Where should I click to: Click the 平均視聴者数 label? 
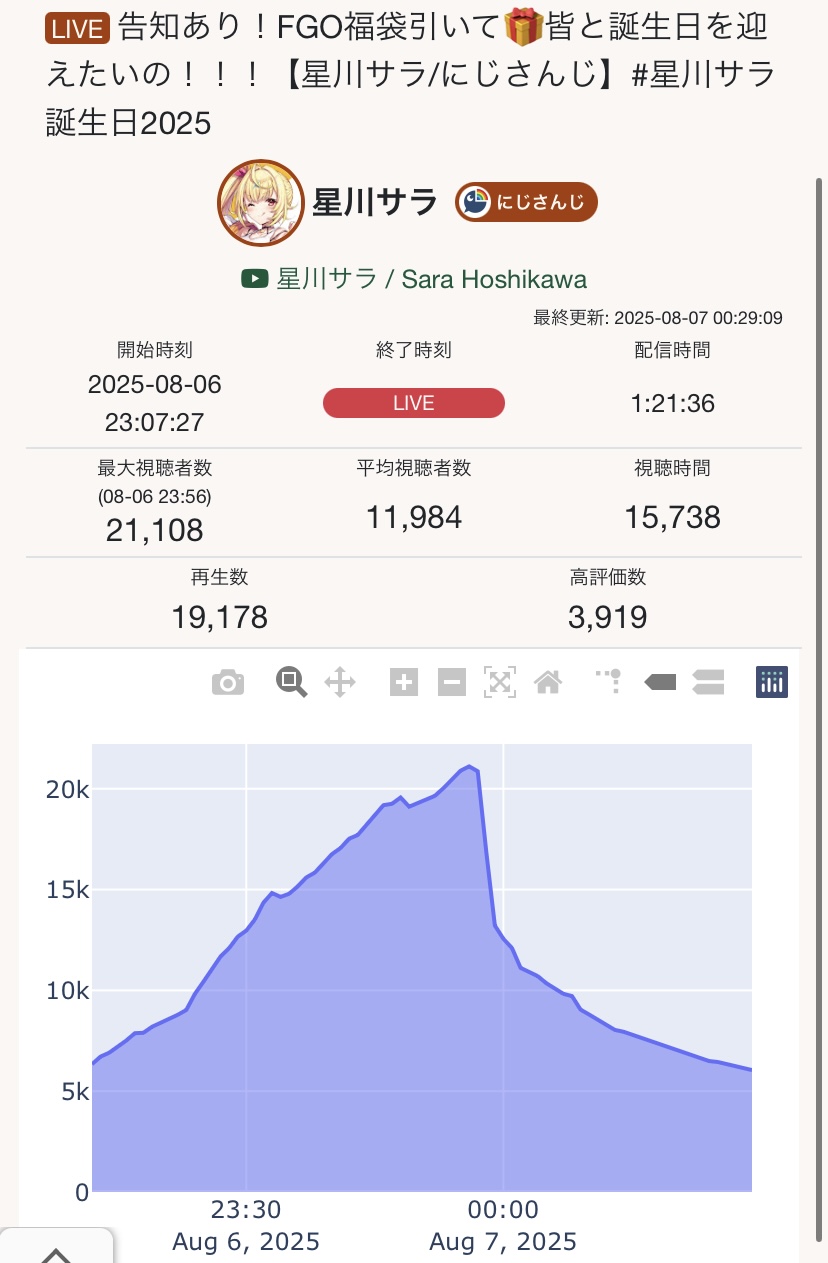pyautogui.click(x=414, y=468)
